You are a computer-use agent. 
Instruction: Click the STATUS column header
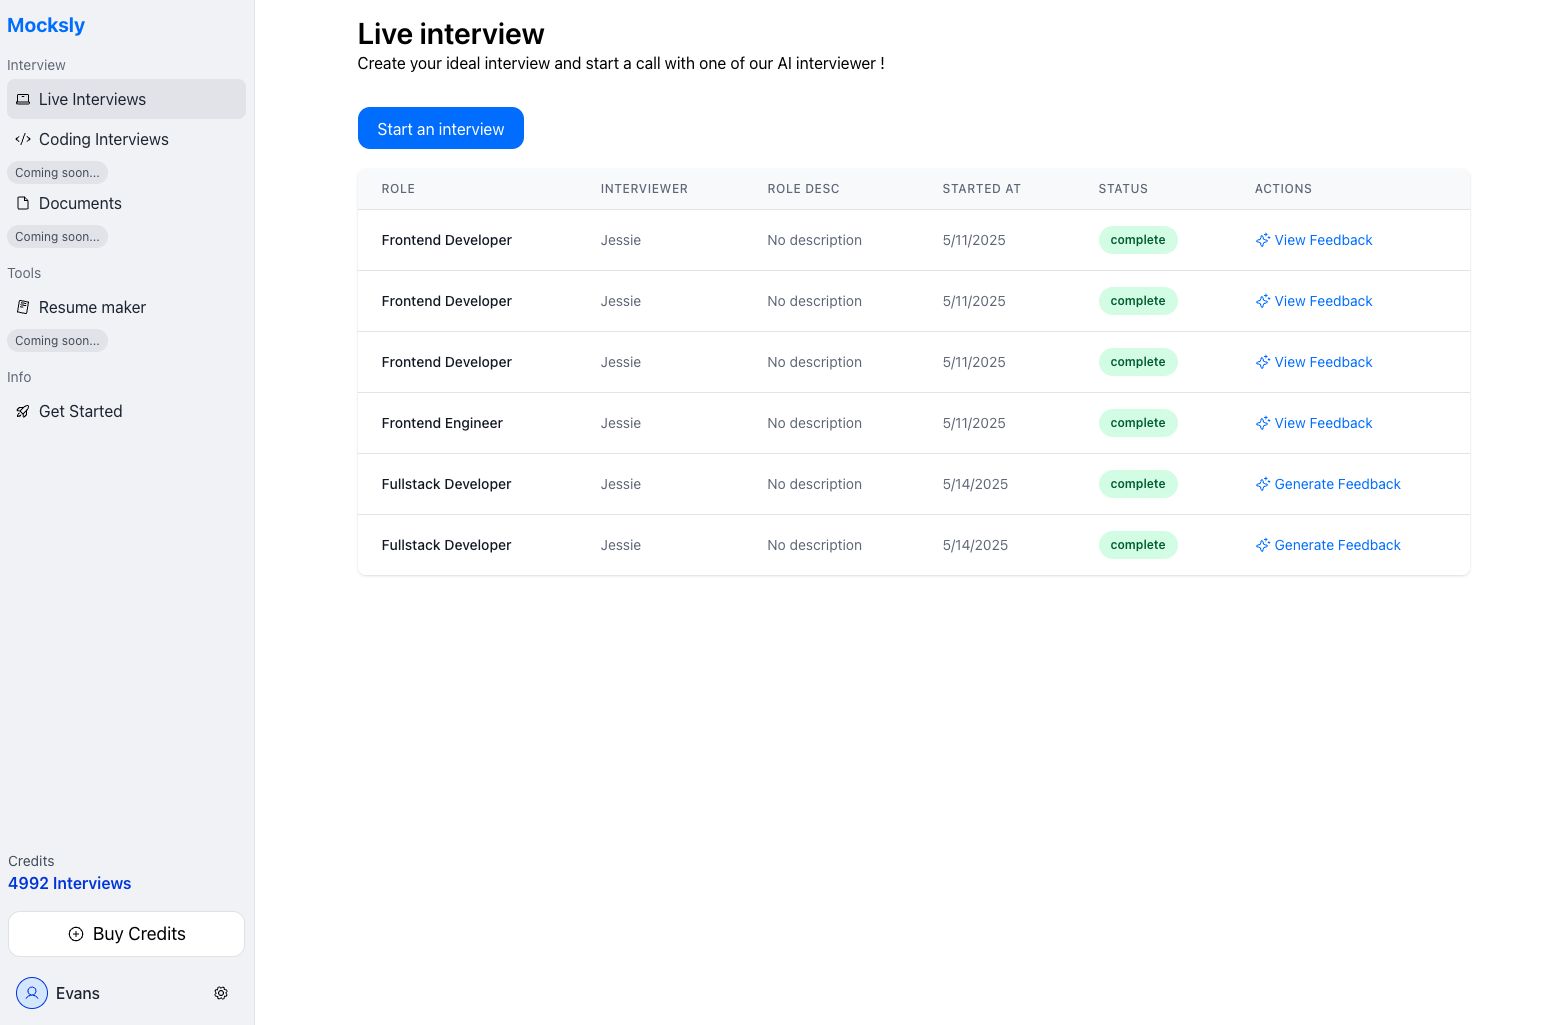click(1123, 189)
